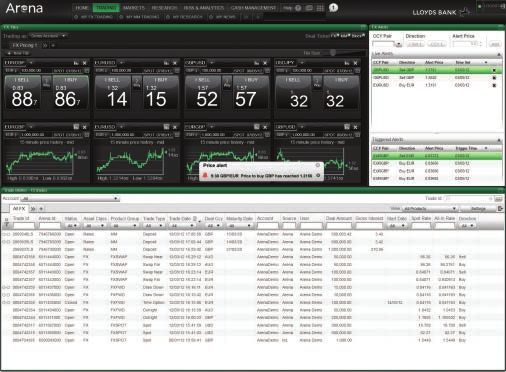Image resolution: width=506 pixels, height=372 pixels.
Task: Delete the first GBP/USD live alert
Action: pyautogui.click(x=494, y=70)
